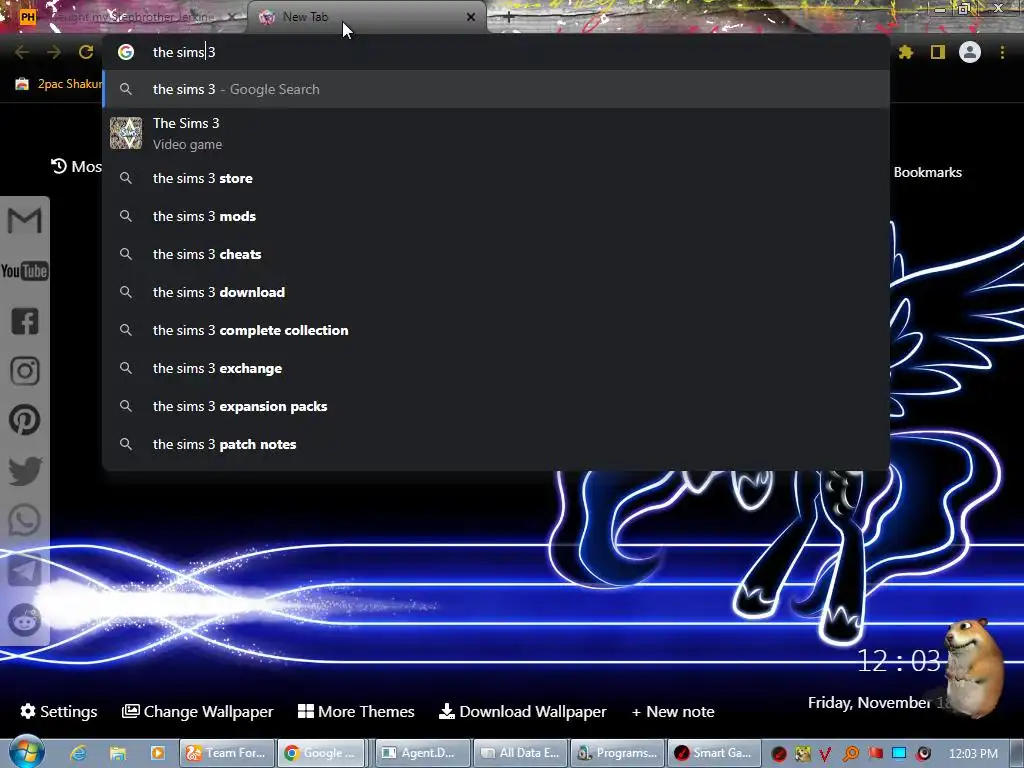Open the Most Visited history link
The width and height of the screenshot is (1024, 768).
[76, 167]
